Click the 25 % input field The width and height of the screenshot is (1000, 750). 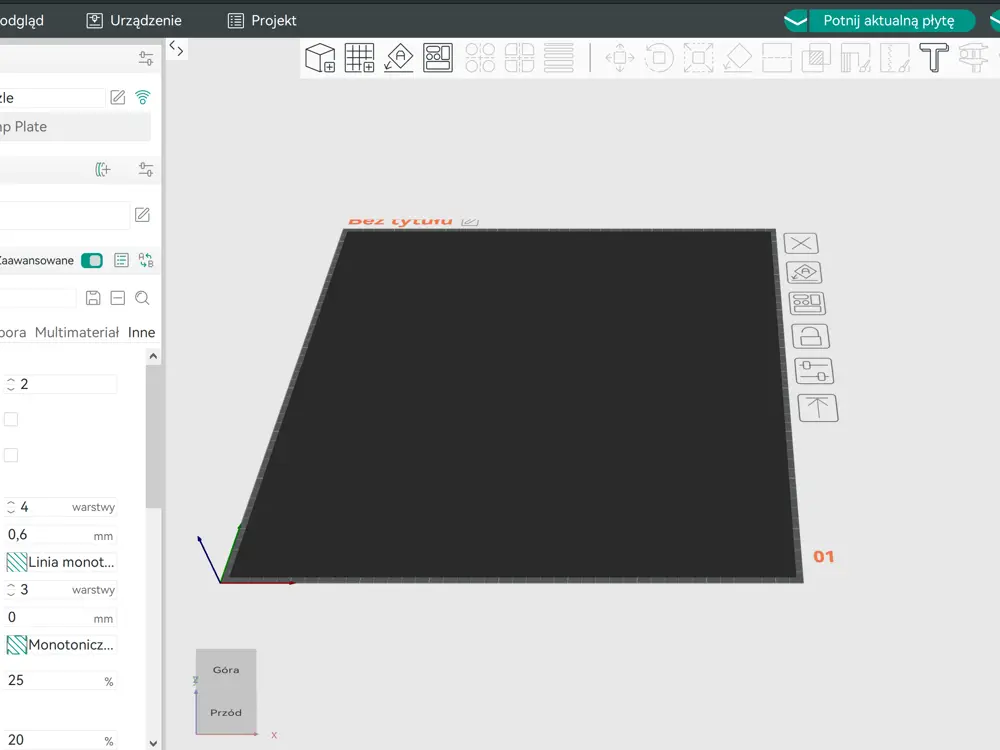coord(61,680)
